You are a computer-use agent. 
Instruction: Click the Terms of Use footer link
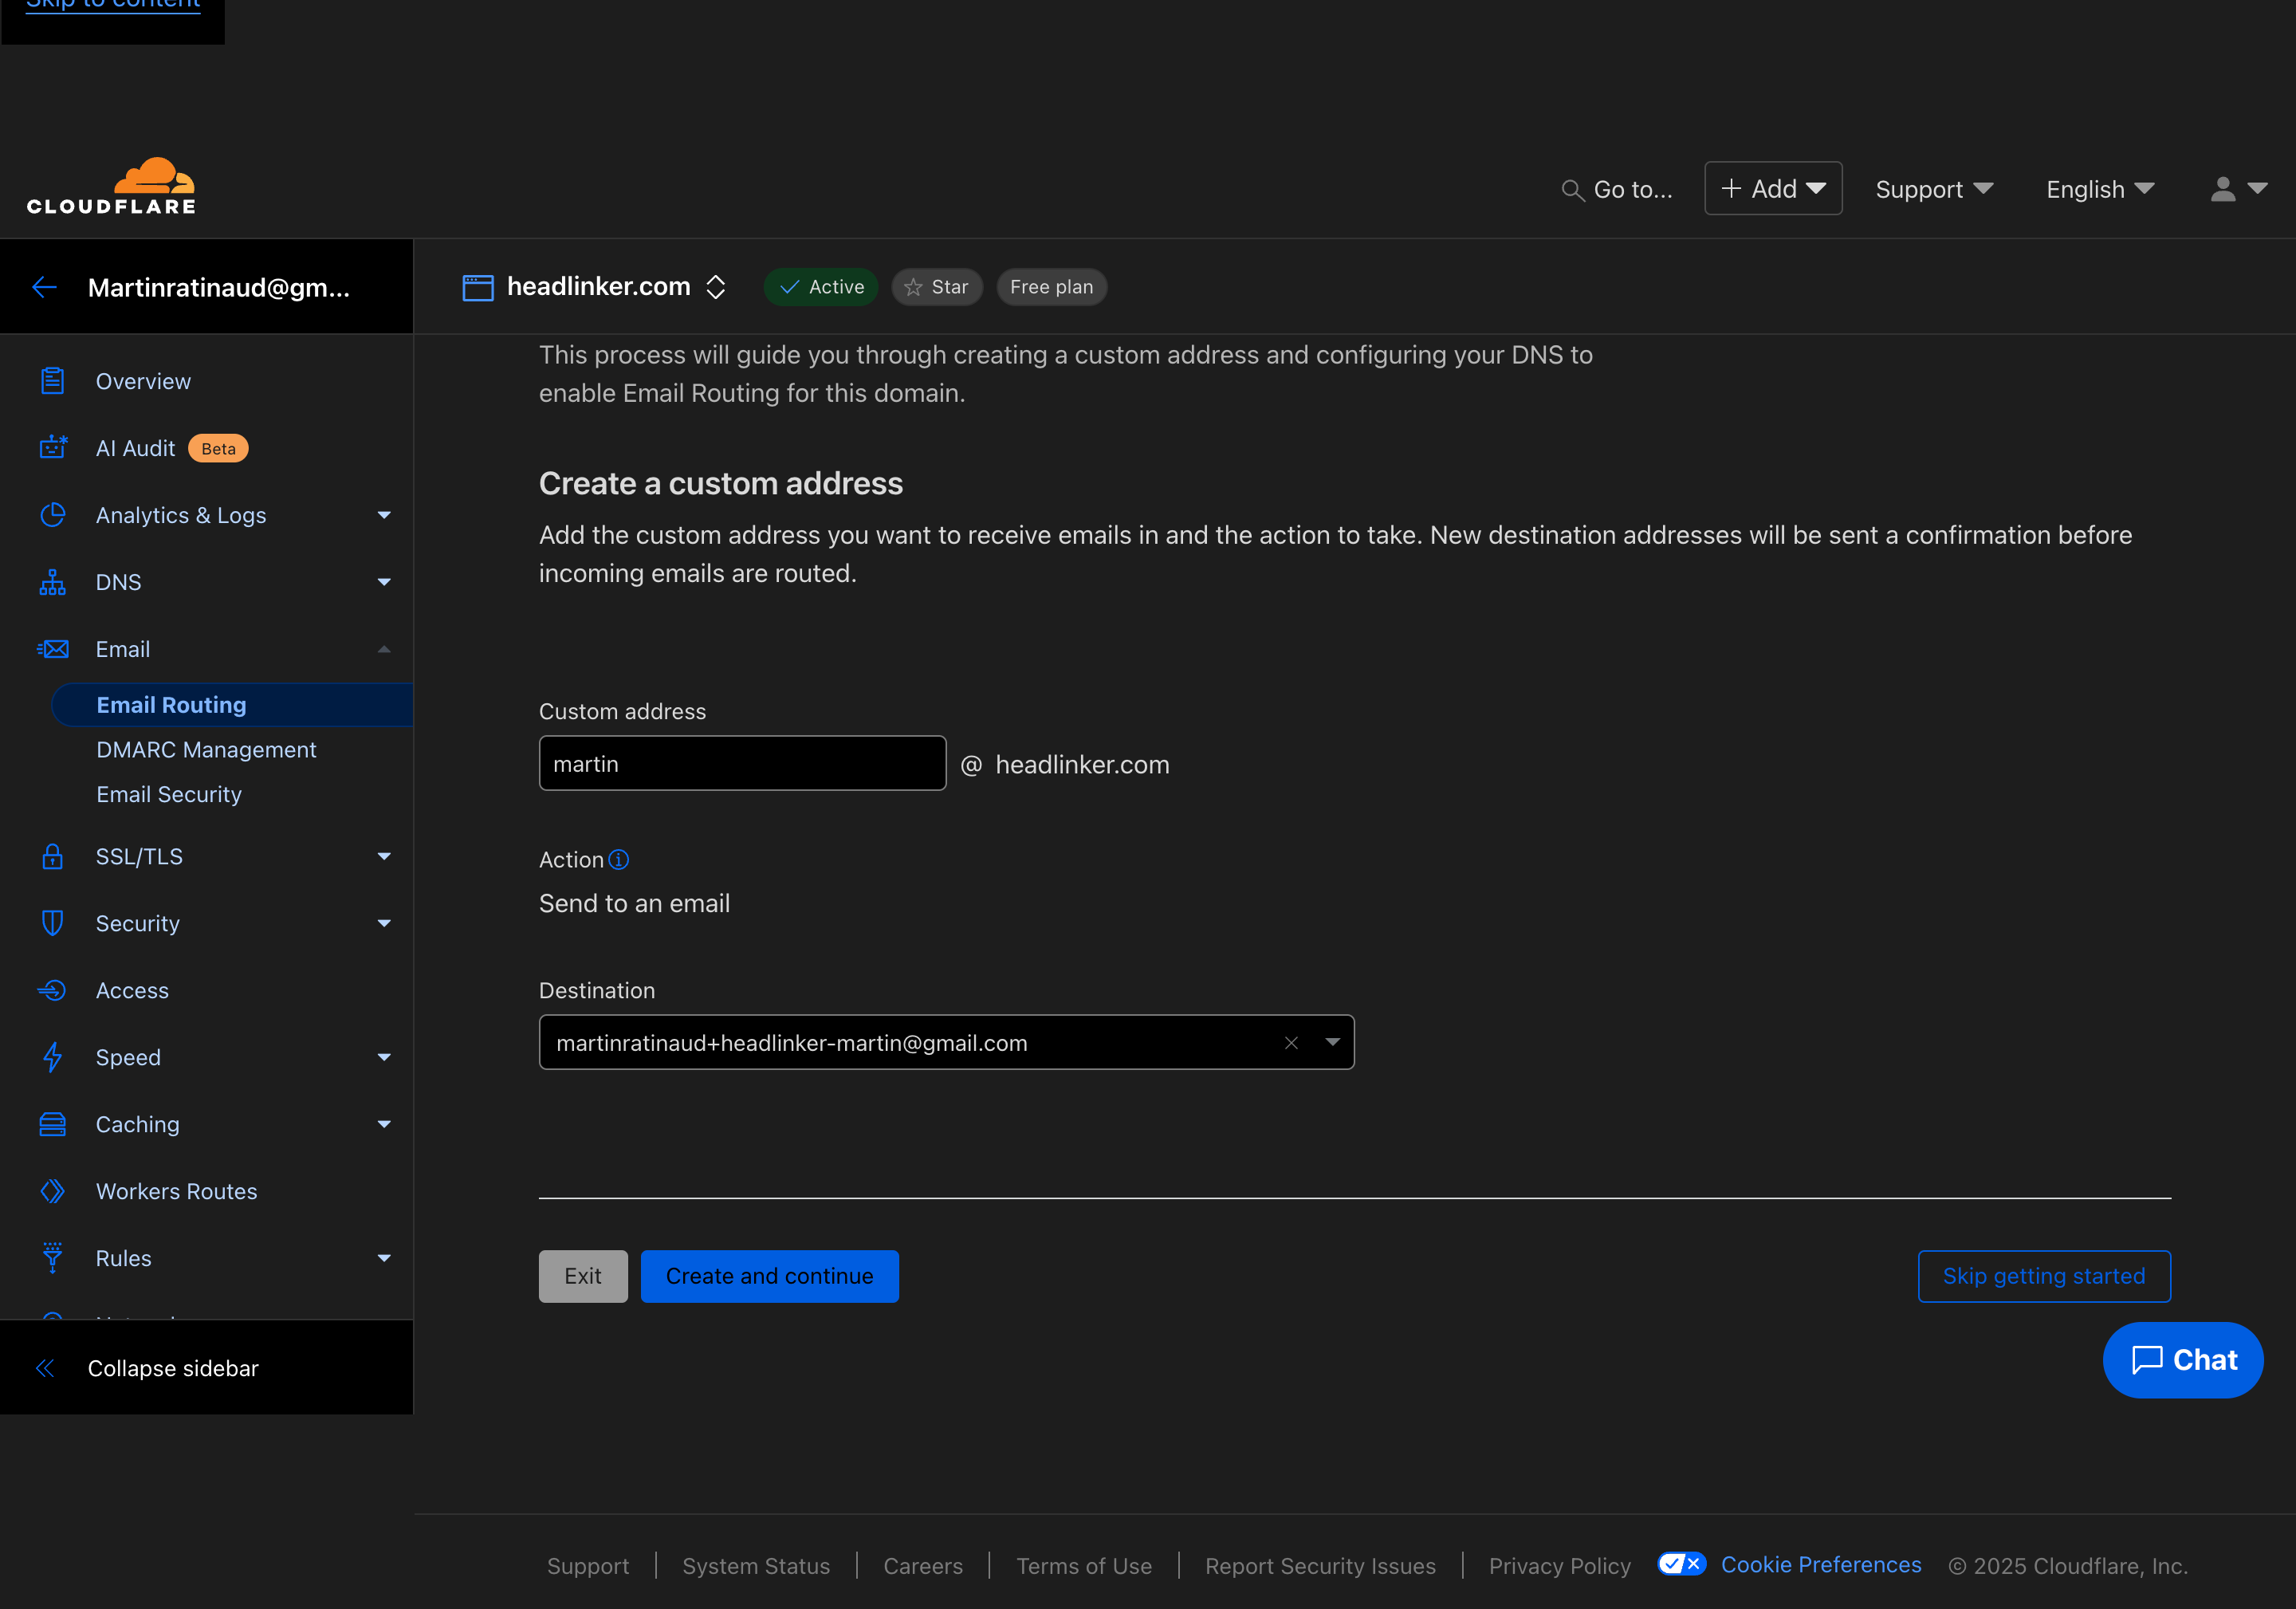1083,1566
